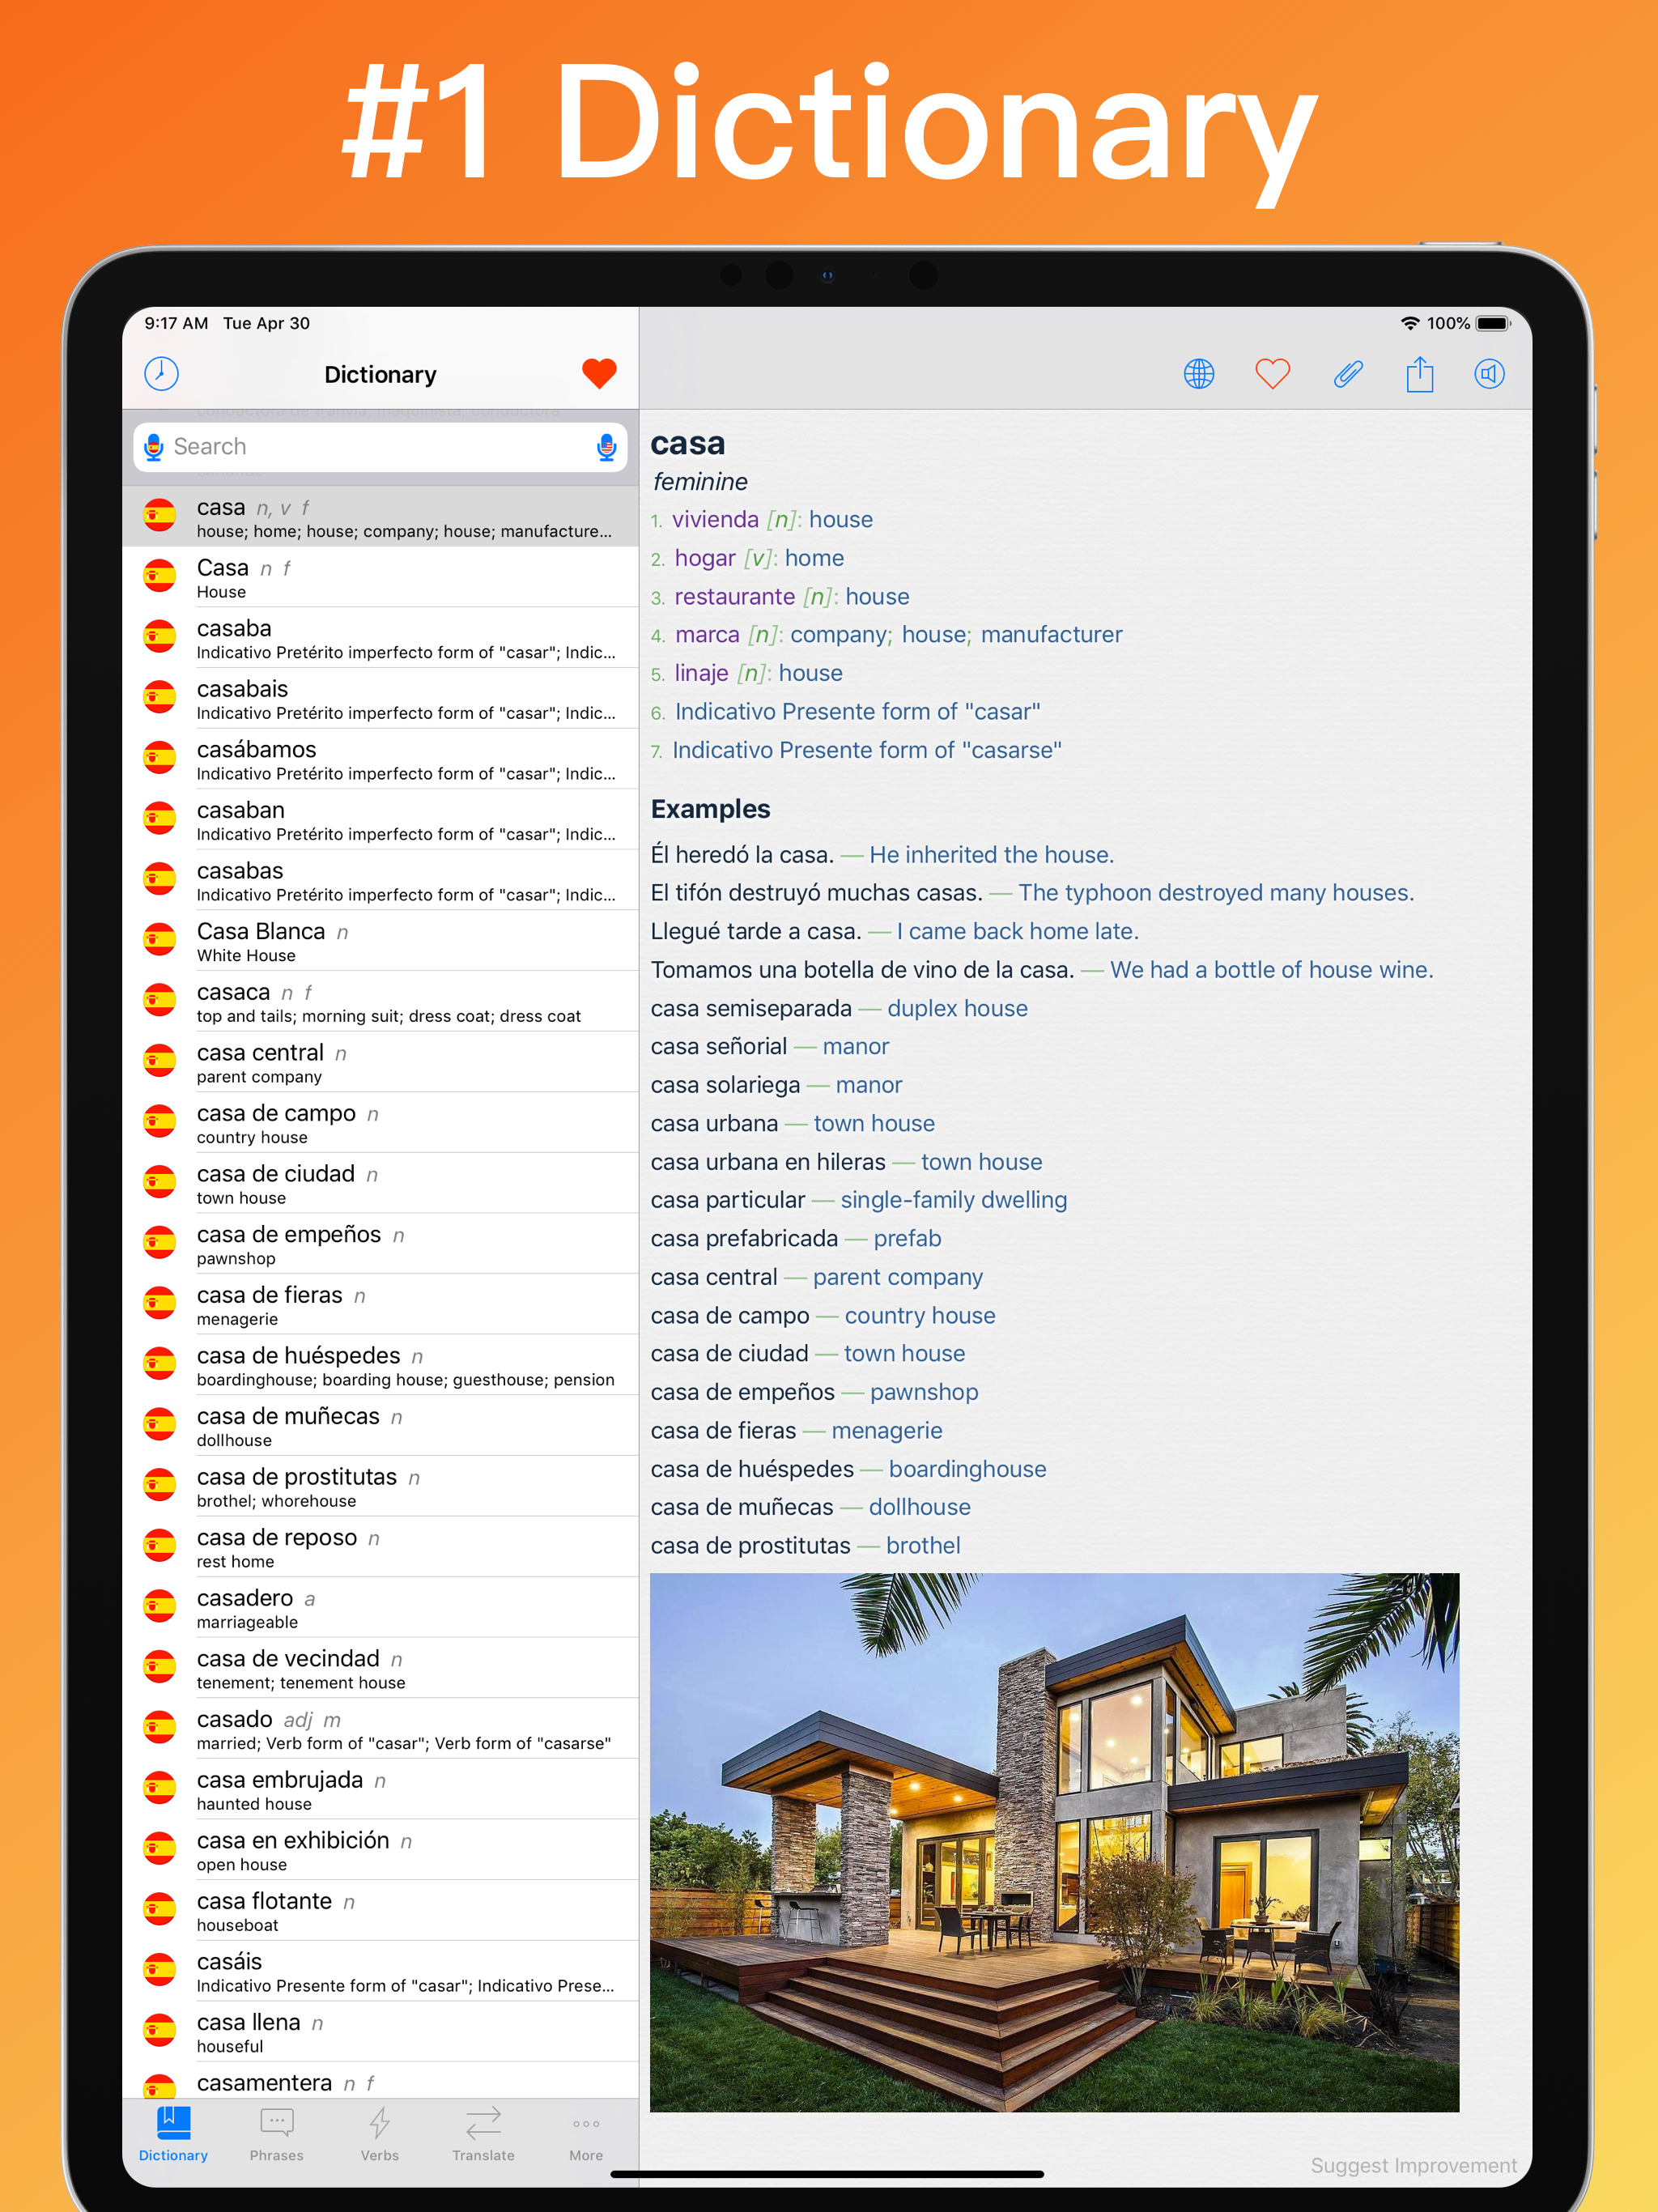Share the casa entry
The height and width of the screenshot is (2212, 1658).
point(1419,374)
